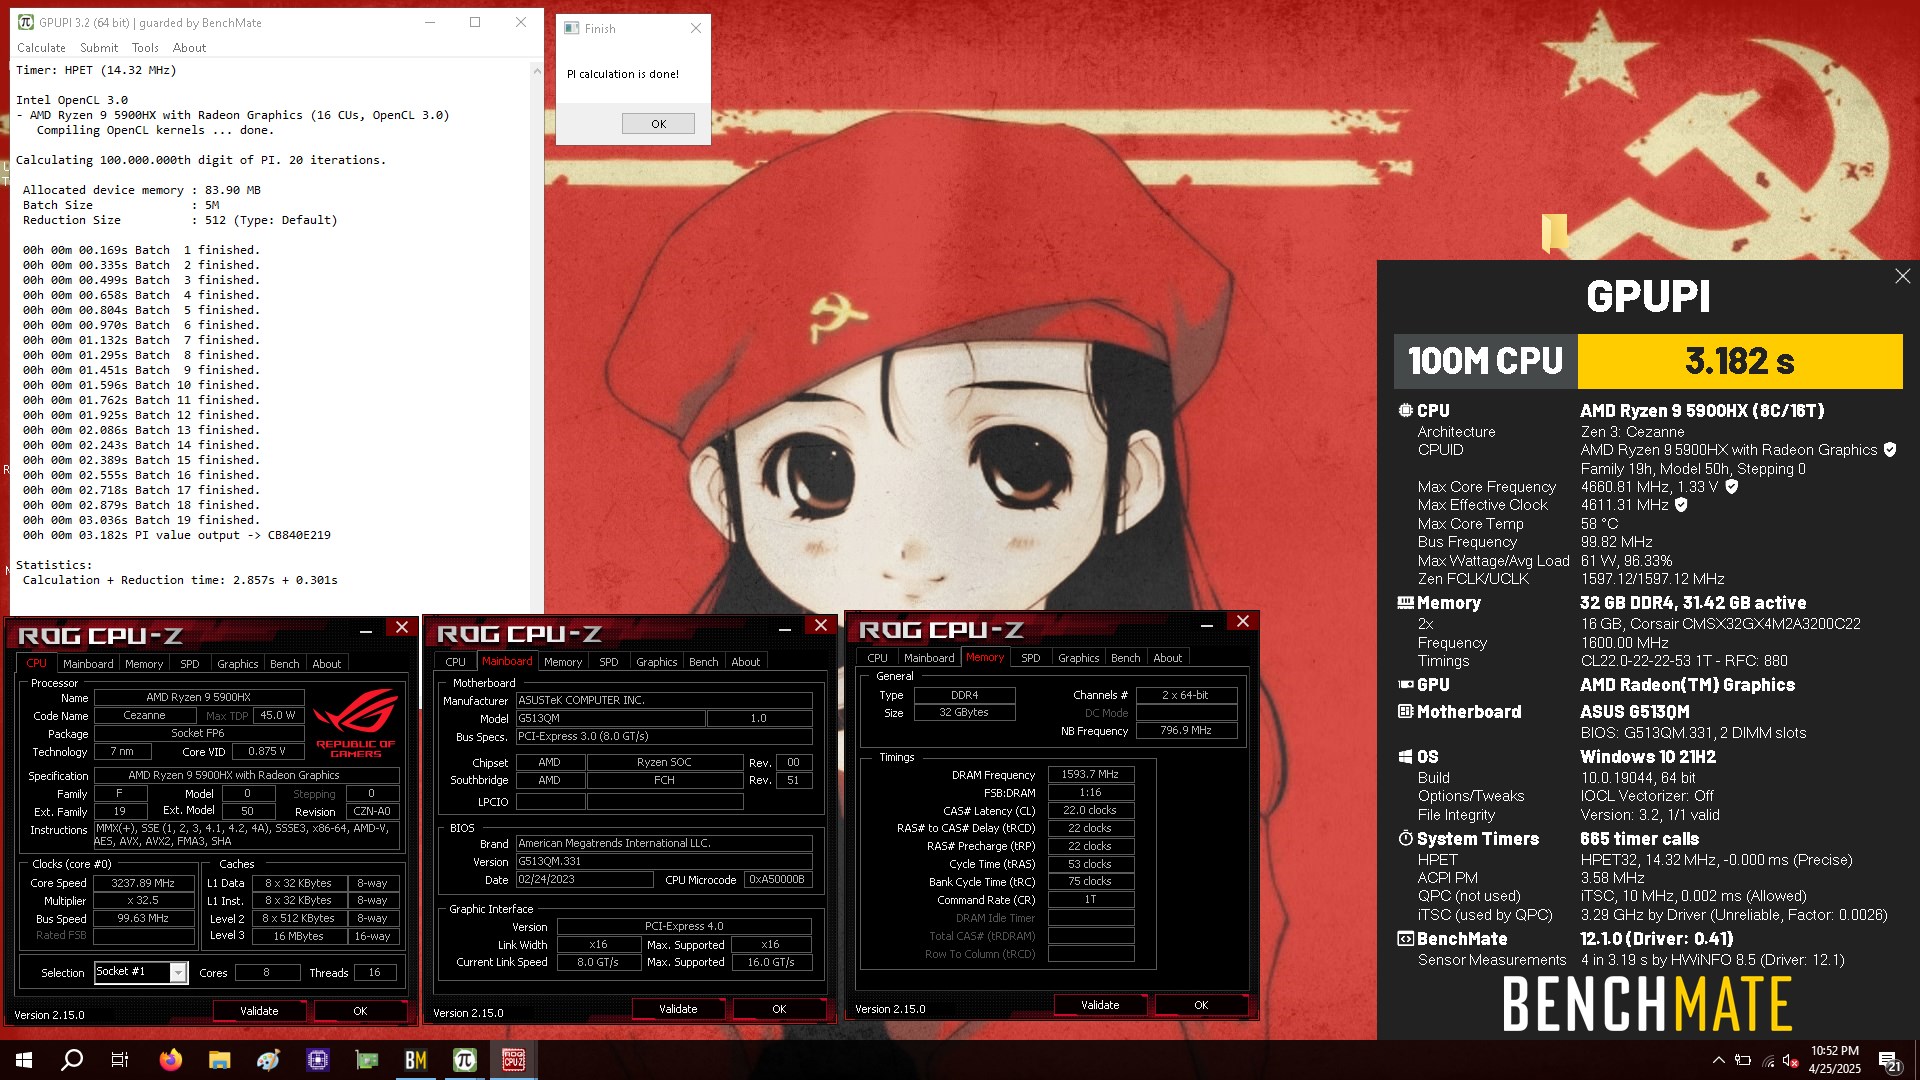Open the purple CPU chip app on the taskbar
This screenshot has width=1920, height=1080.
(x=318, y=1060)
